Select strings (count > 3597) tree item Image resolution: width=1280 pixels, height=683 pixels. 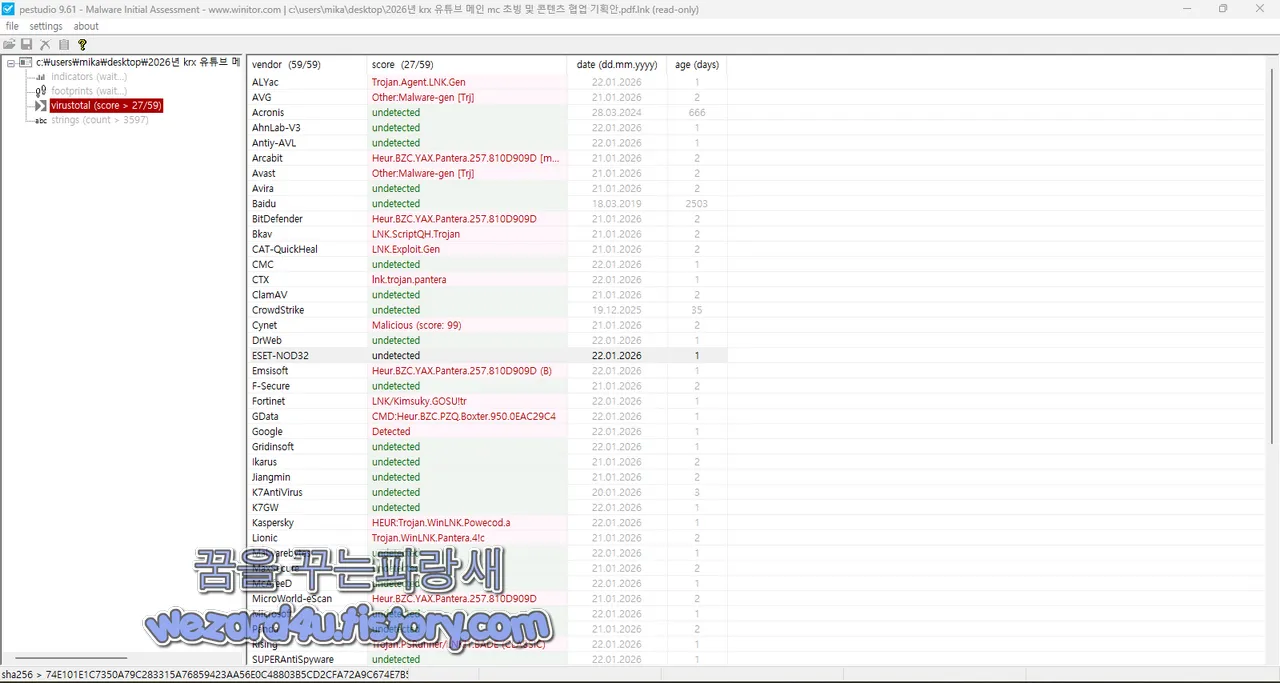click(x=100, y=120)
